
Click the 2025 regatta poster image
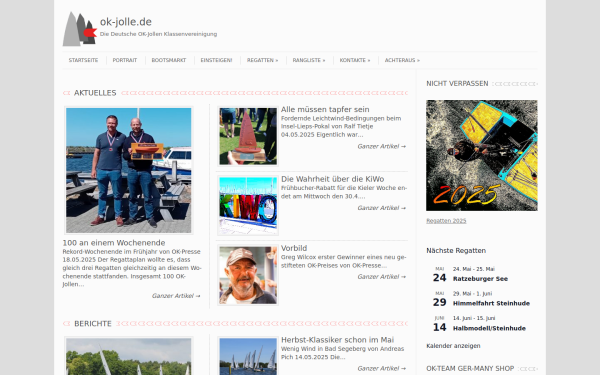(482, 155)
